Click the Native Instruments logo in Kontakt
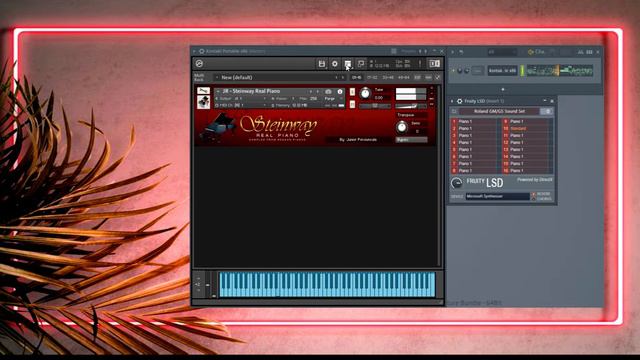 (199, 63)
